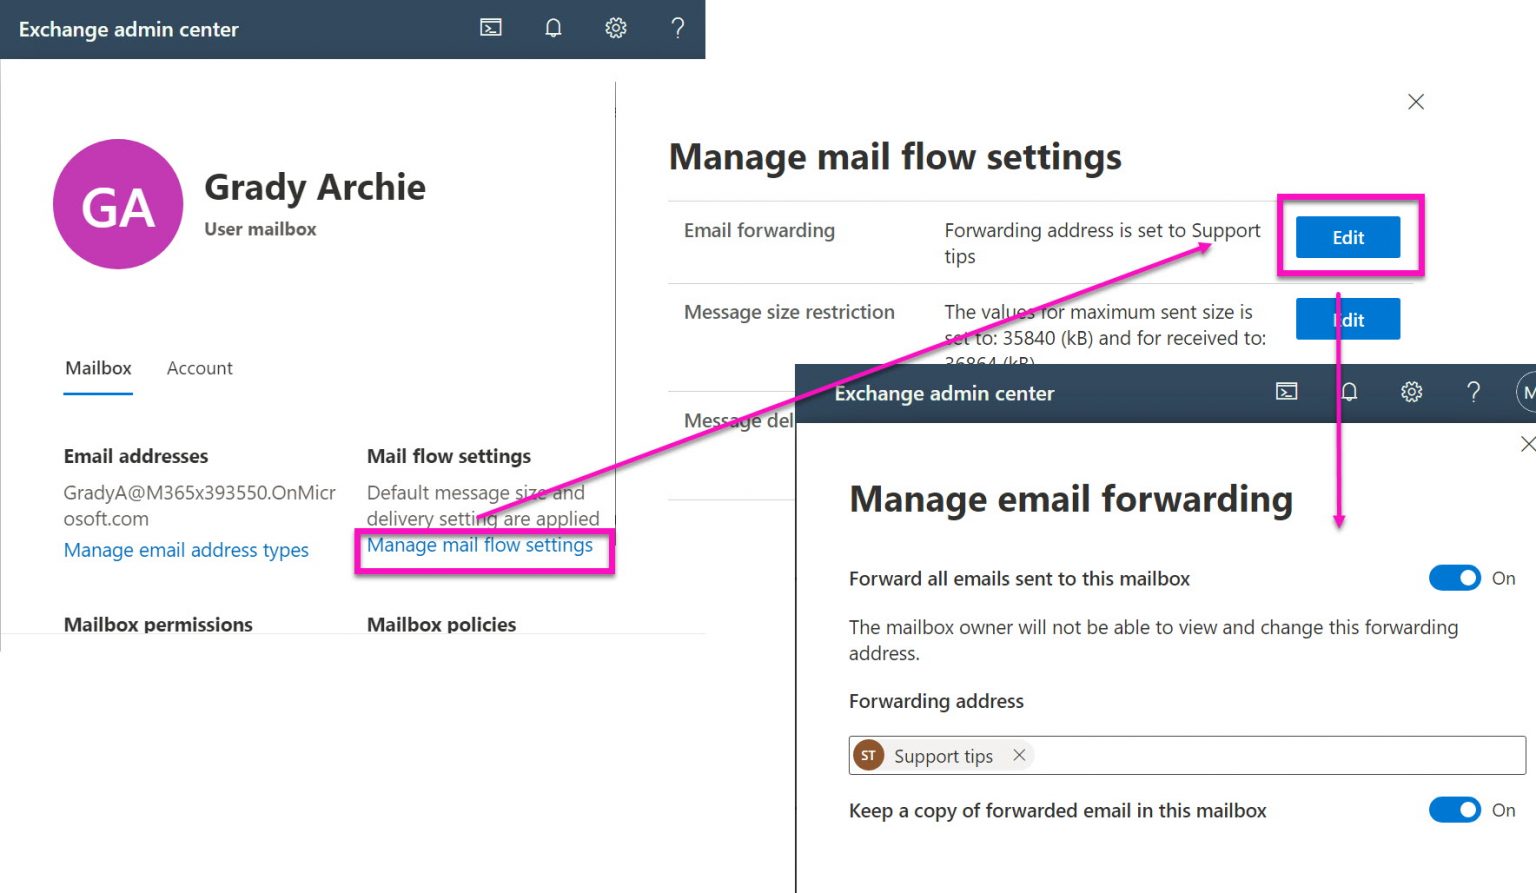This screenshot has width=1536, height=893.
Task: Click the Help icon in the lower window
Action: (x=1473, y=392)
